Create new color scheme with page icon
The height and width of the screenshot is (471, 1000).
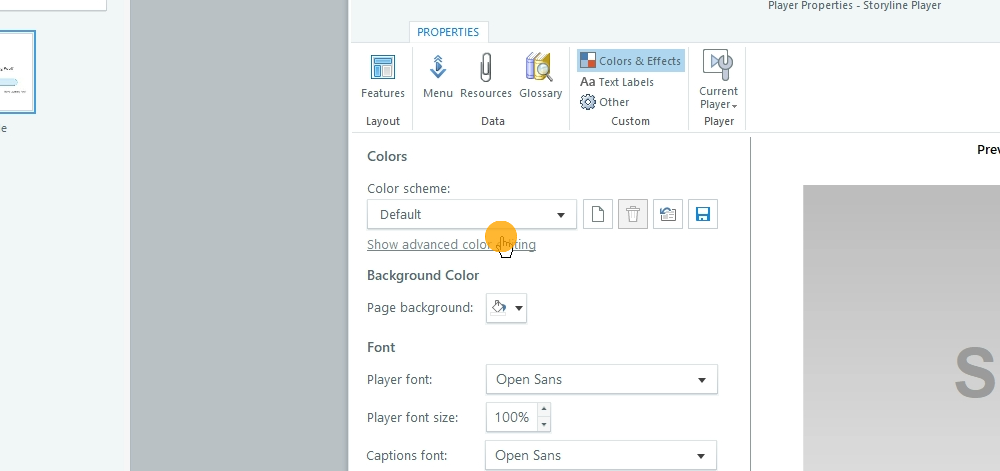597,214
